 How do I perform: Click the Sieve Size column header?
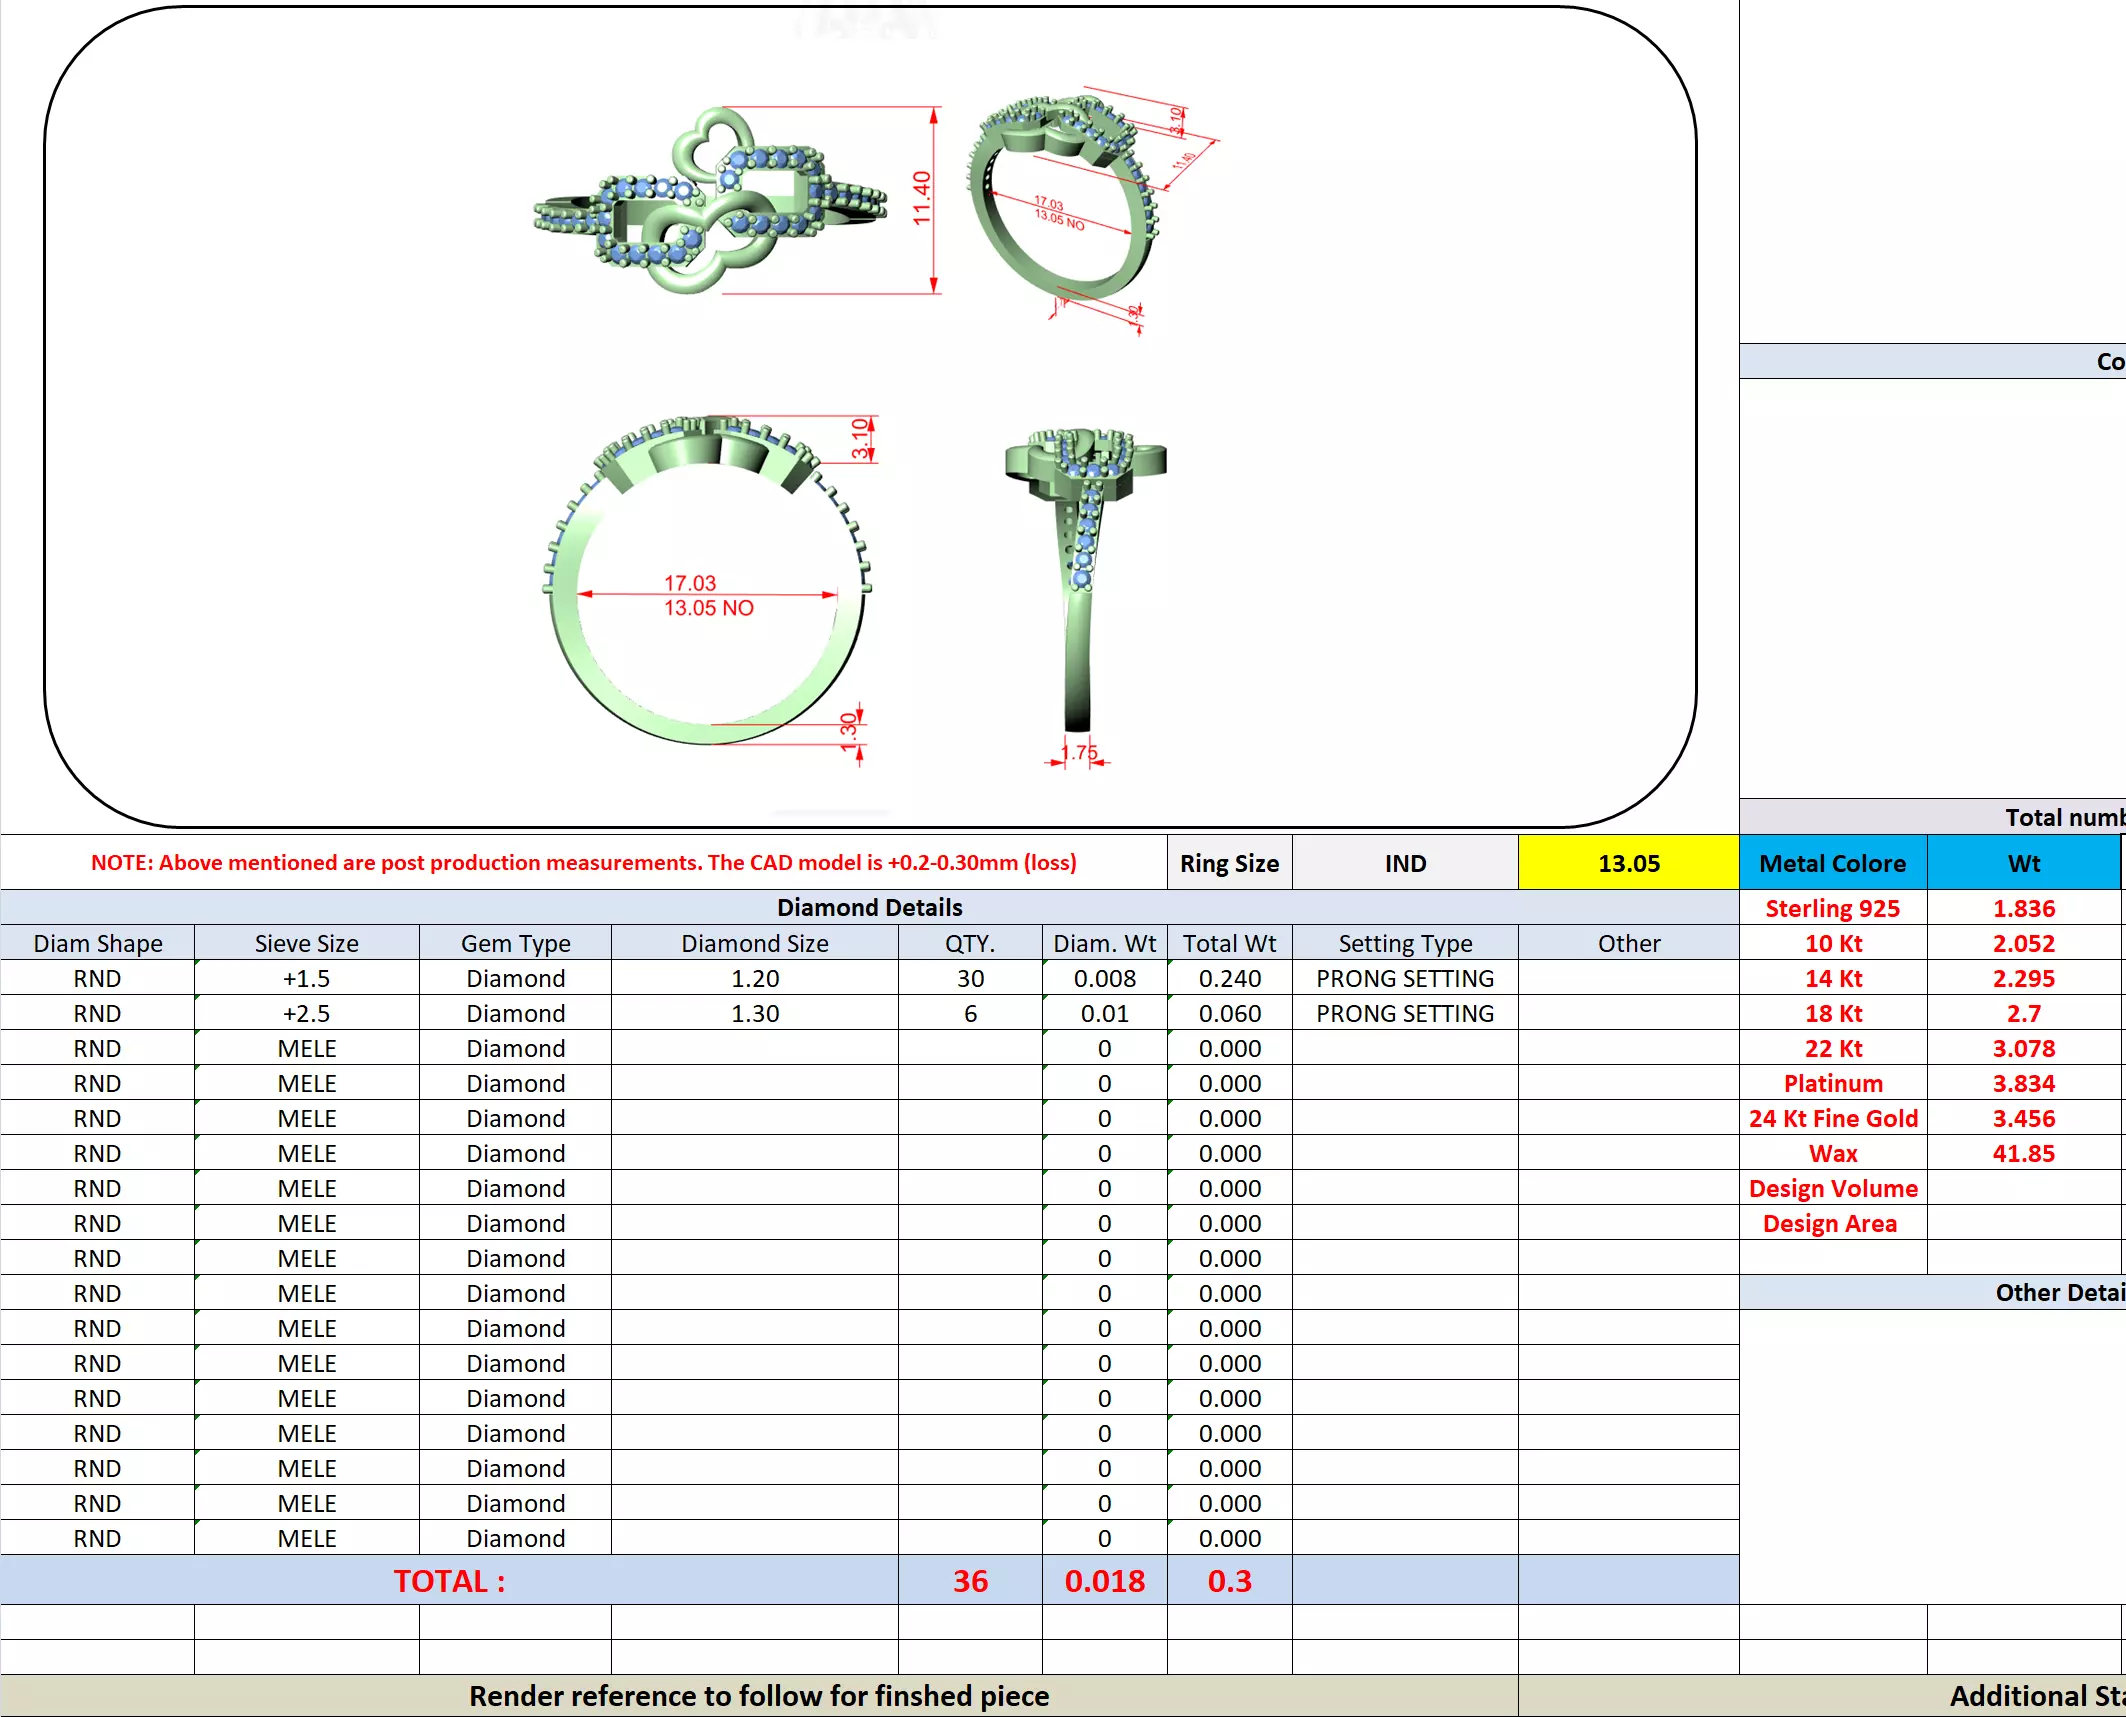coord(306,943)
